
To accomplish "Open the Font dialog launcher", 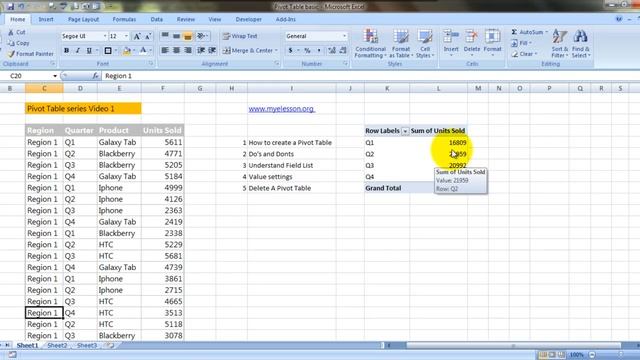I will tap(151, 64).
